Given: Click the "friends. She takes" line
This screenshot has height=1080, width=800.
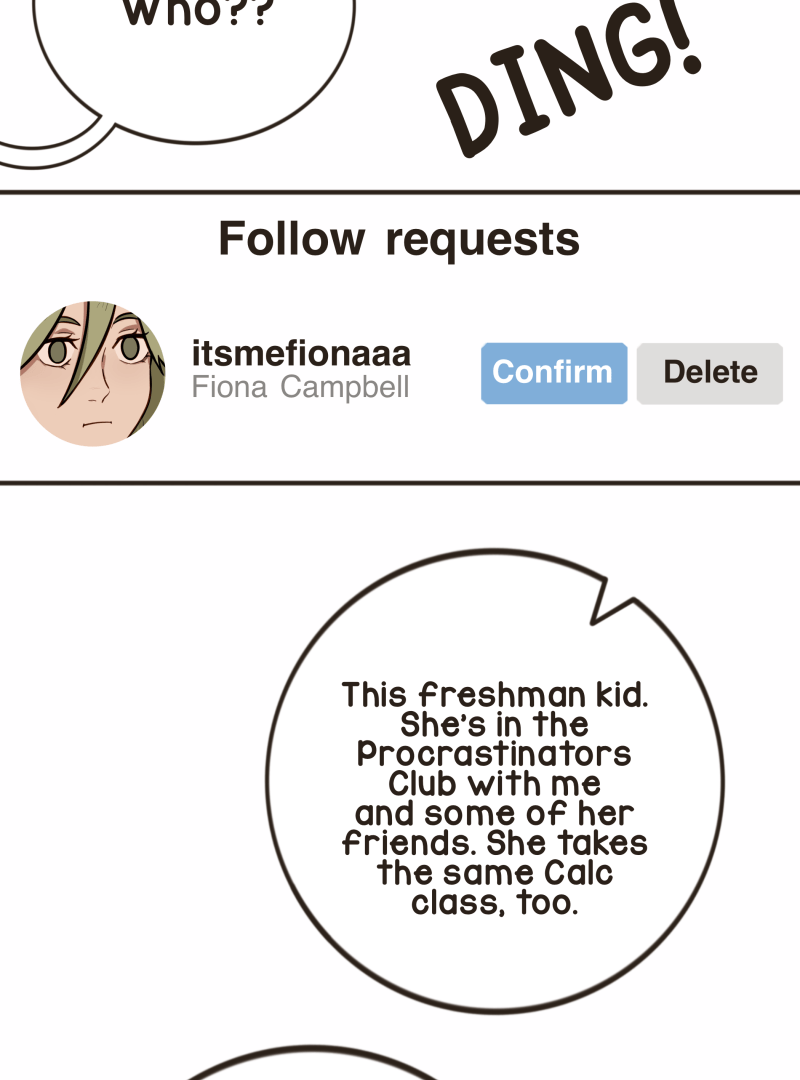Looking at the screenshot, I should [495, 843].
